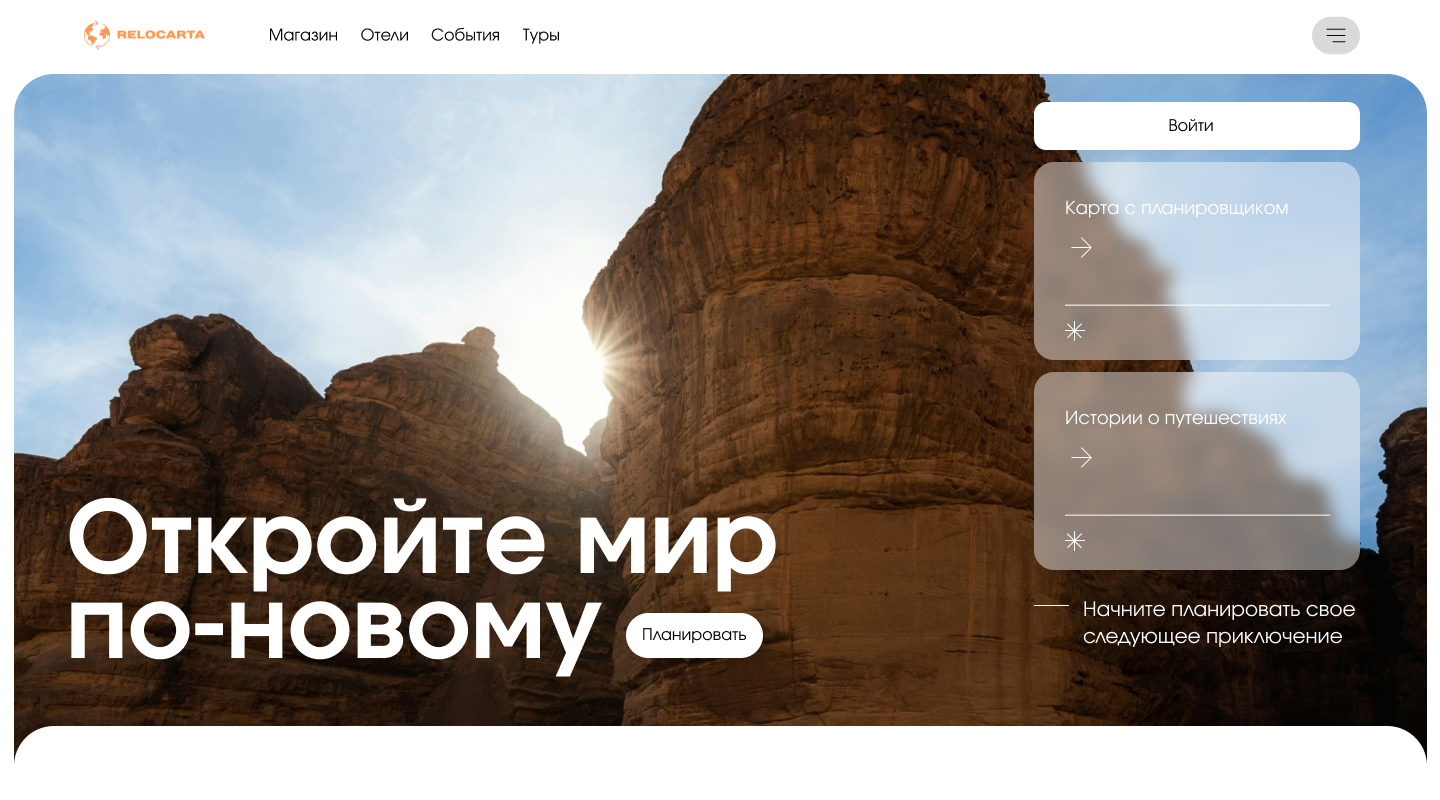Open the Карта с планировщиком card title
This screenshot has width=1440, height=800.
1176,208
